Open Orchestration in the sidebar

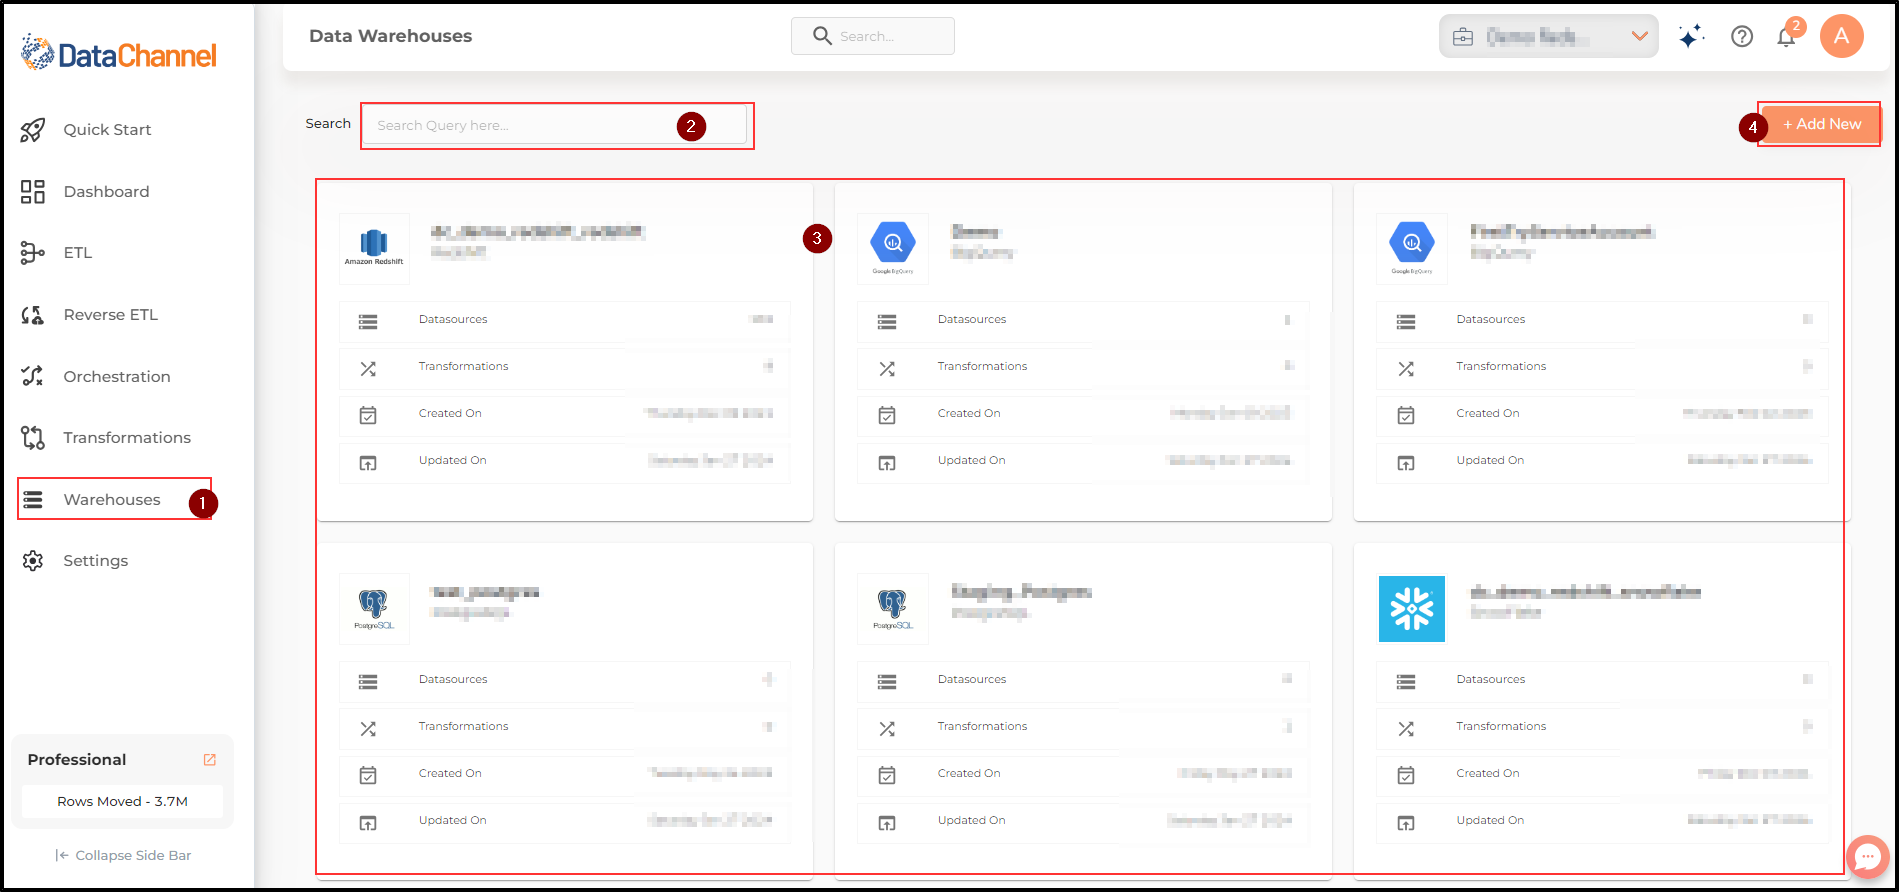point(116,377)
